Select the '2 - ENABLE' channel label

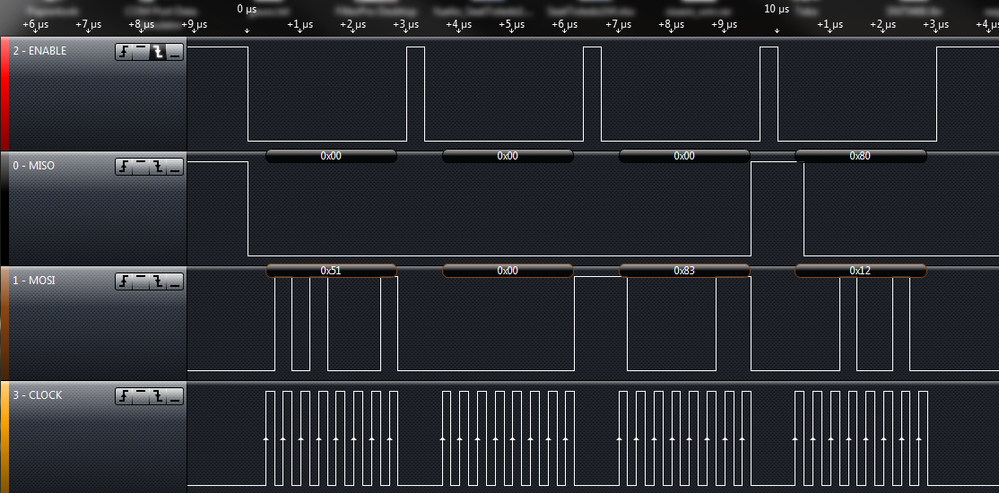click(40, 51)
